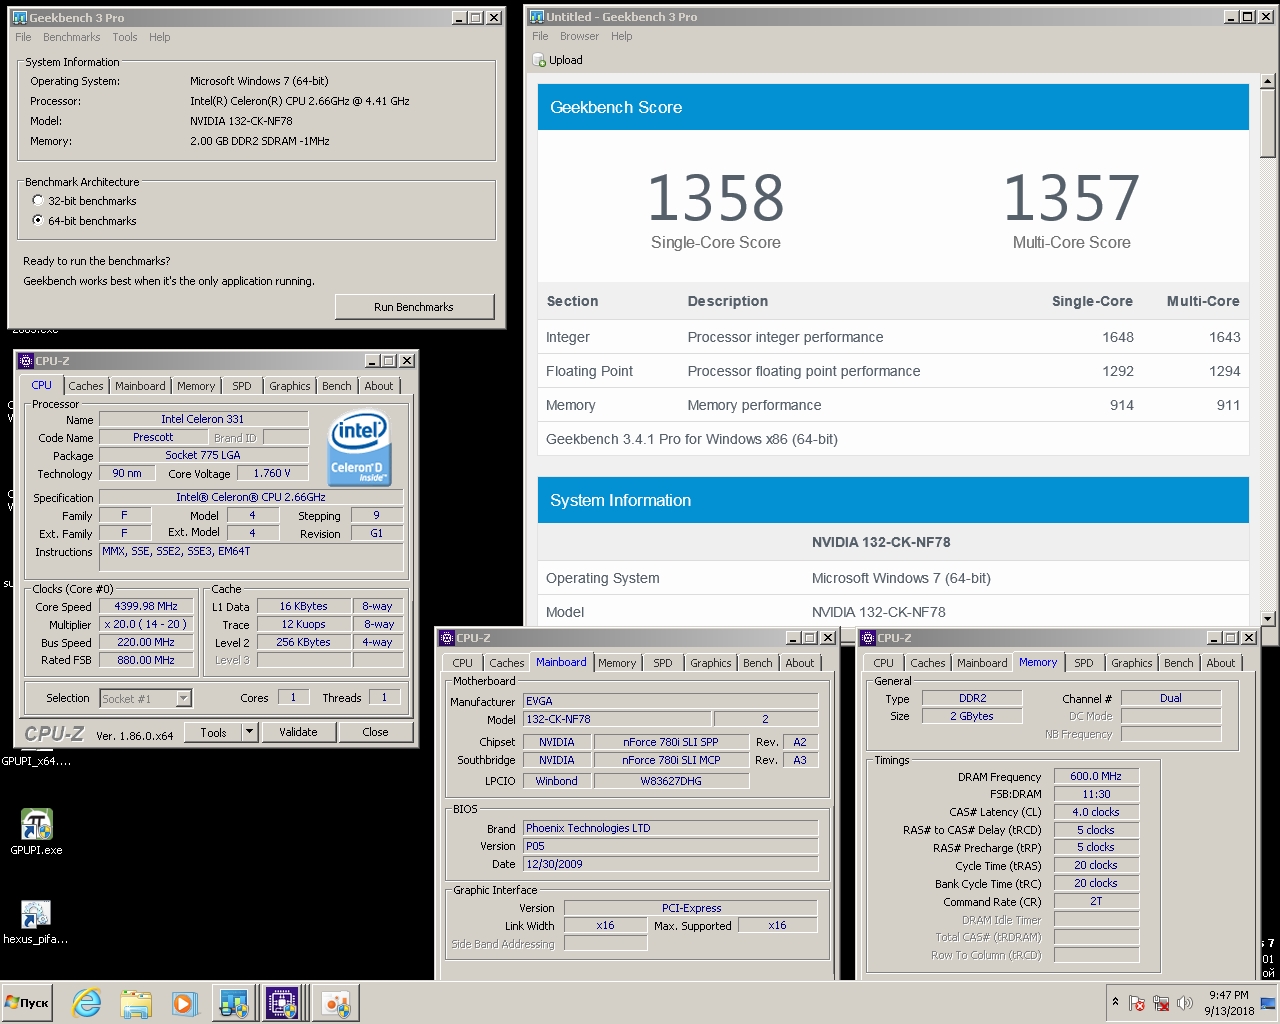Click the Validate button in CPU-Z
Screen dimensions: 1280x1024
[x=298, y=732]
